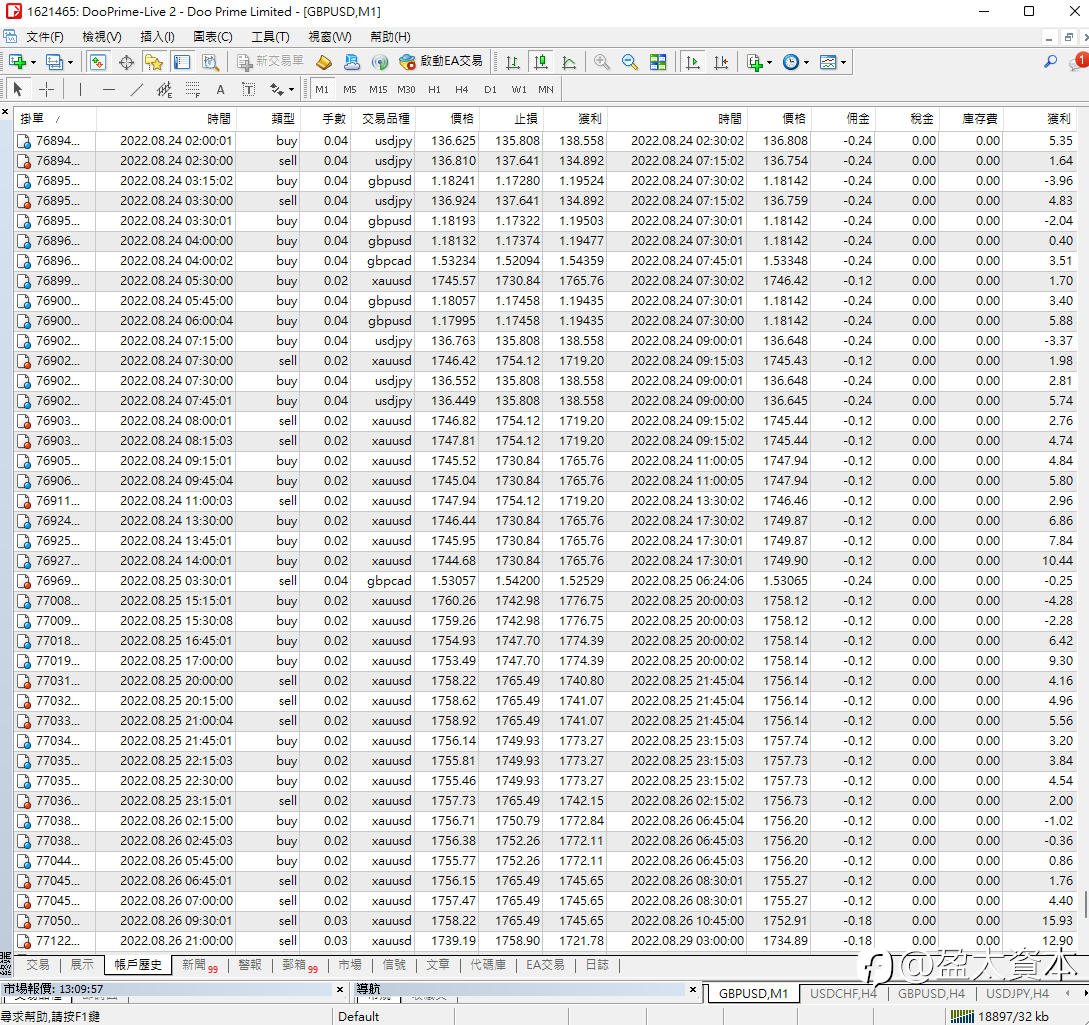Open the 工具(T) menu

pyautogui.click(x=269, y=37)
